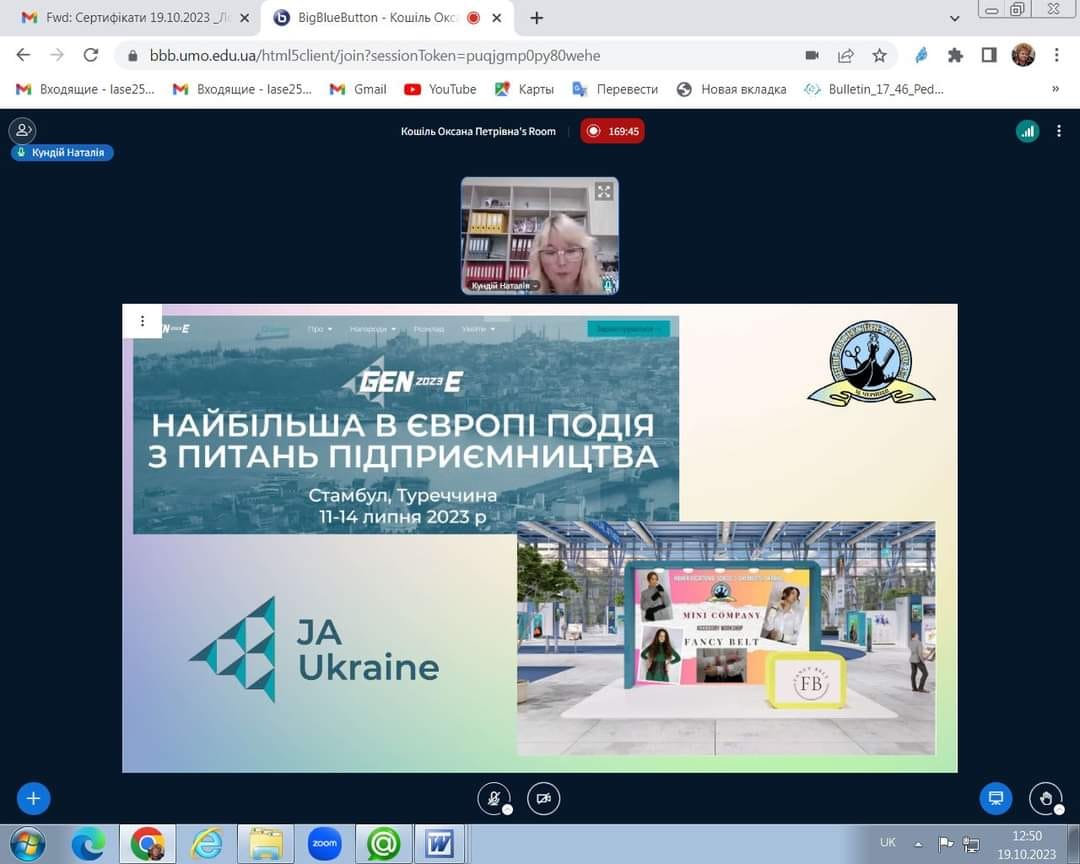Launch Microsoft Edge from taskbar
1080x864 pixels.
point(89,844)
